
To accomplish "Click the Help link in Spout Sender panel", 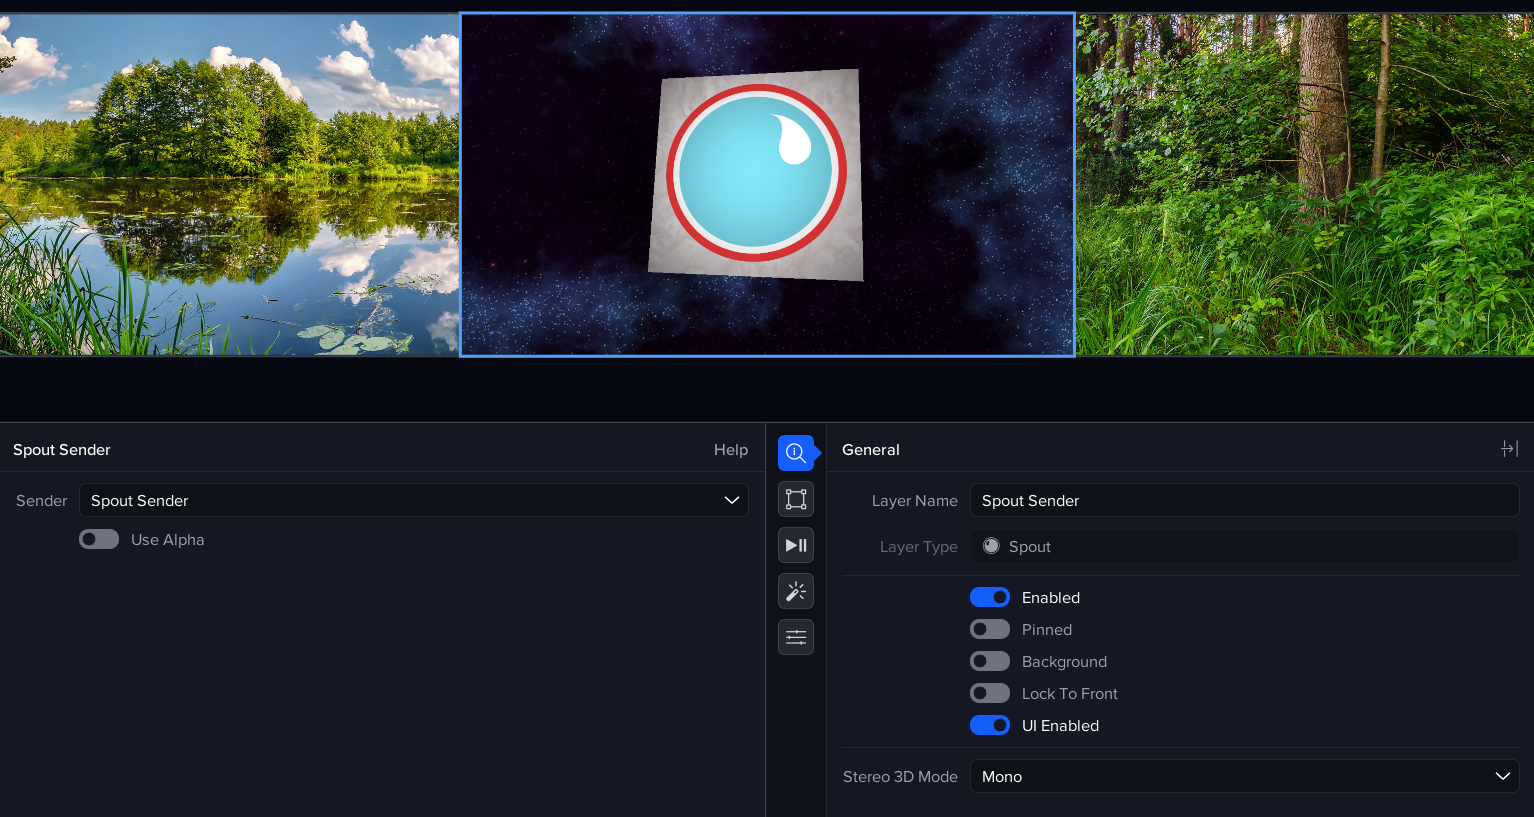I will coord(730,450).
